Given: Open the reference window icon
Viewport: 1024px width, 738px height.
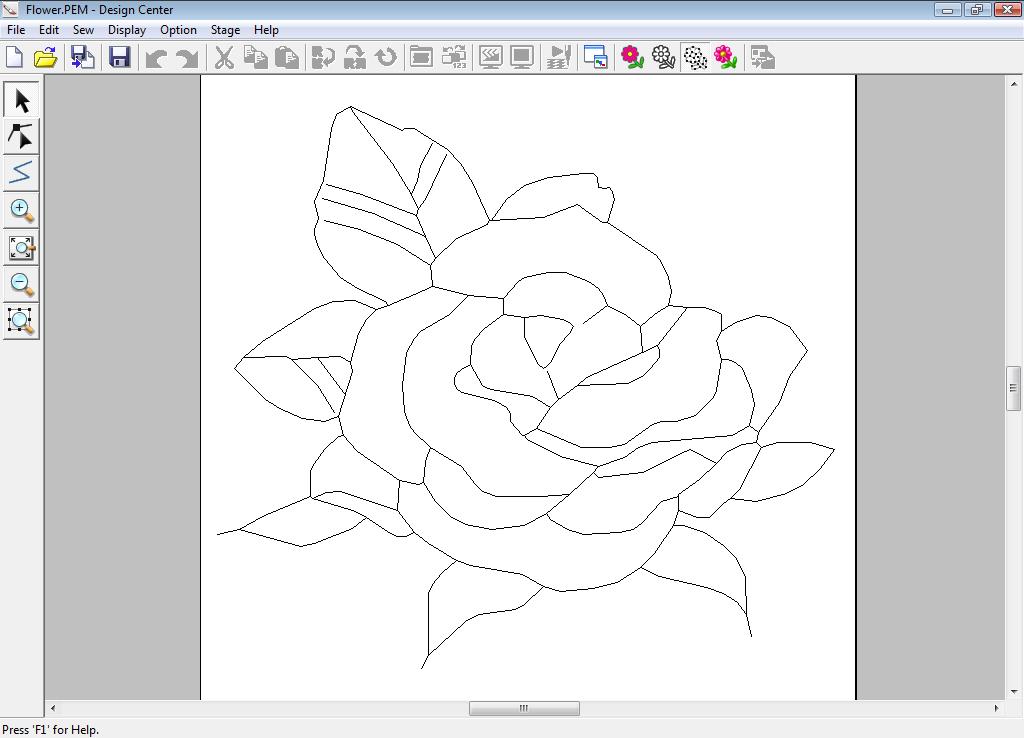Looking at the screenshot, I should tap(595, 57).
